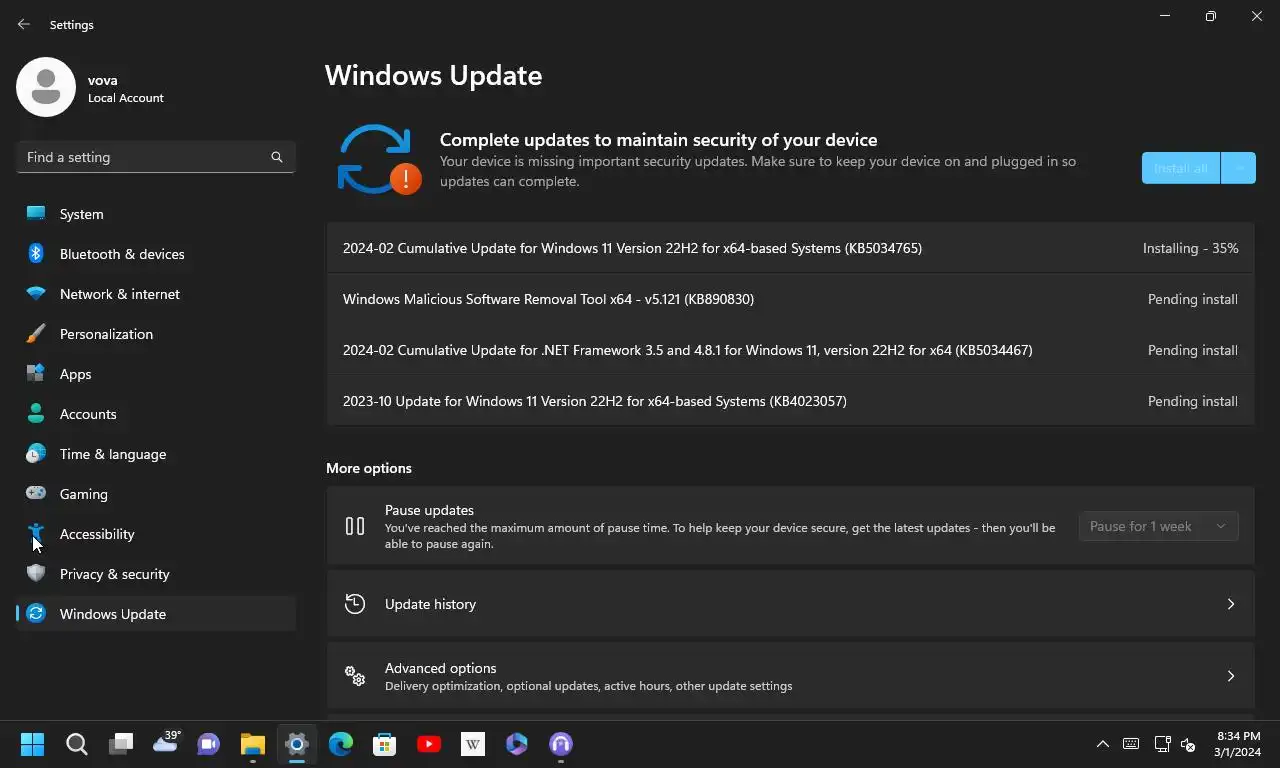1280x768 pixels.
Task: Launch Microsoft Edge from the taskbar
Action: coord(341,744)
